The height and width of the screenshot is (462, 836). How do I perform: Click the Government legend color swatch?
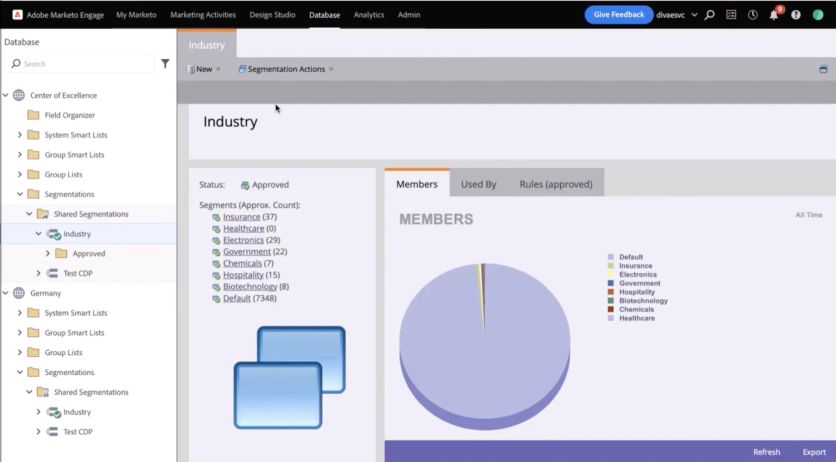pyautogui.click(x=611, y=283)
